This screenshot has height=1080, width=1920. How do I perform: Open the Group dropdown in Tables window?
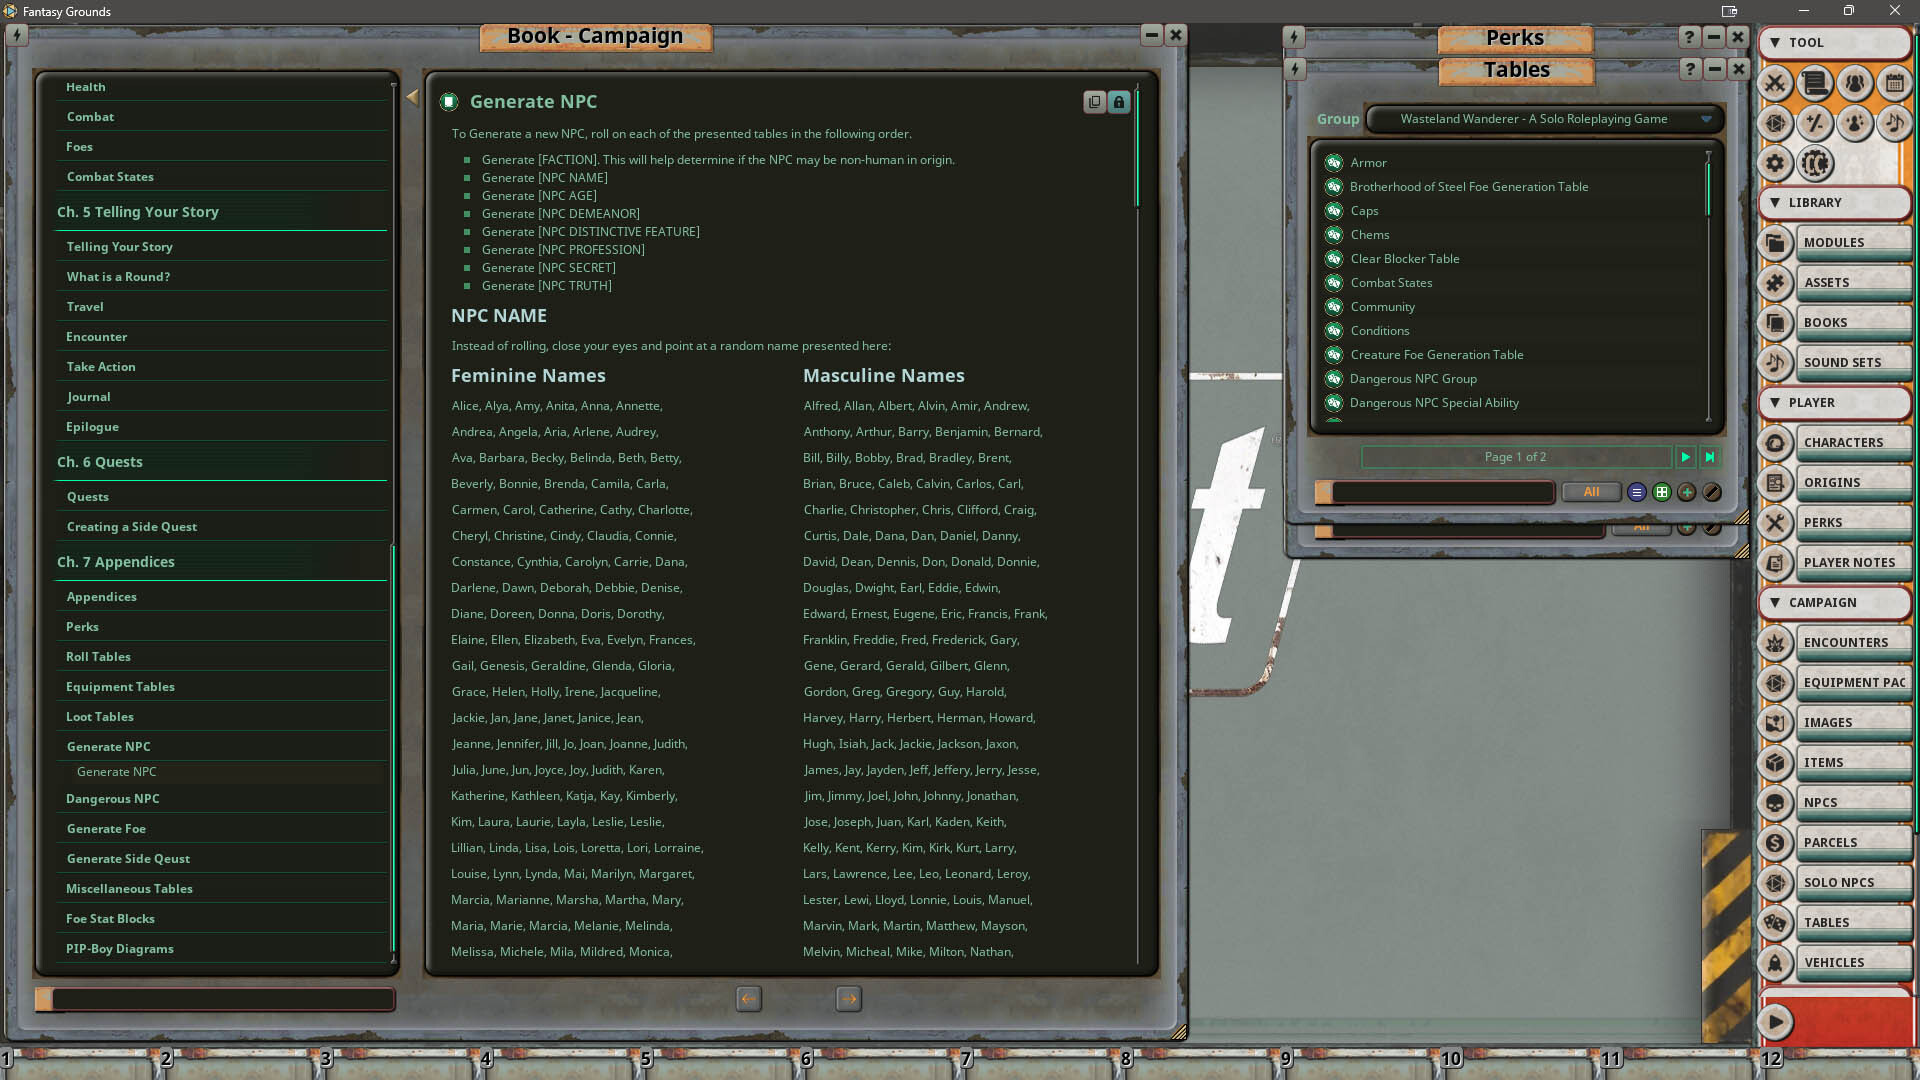tap(1544, 119)
